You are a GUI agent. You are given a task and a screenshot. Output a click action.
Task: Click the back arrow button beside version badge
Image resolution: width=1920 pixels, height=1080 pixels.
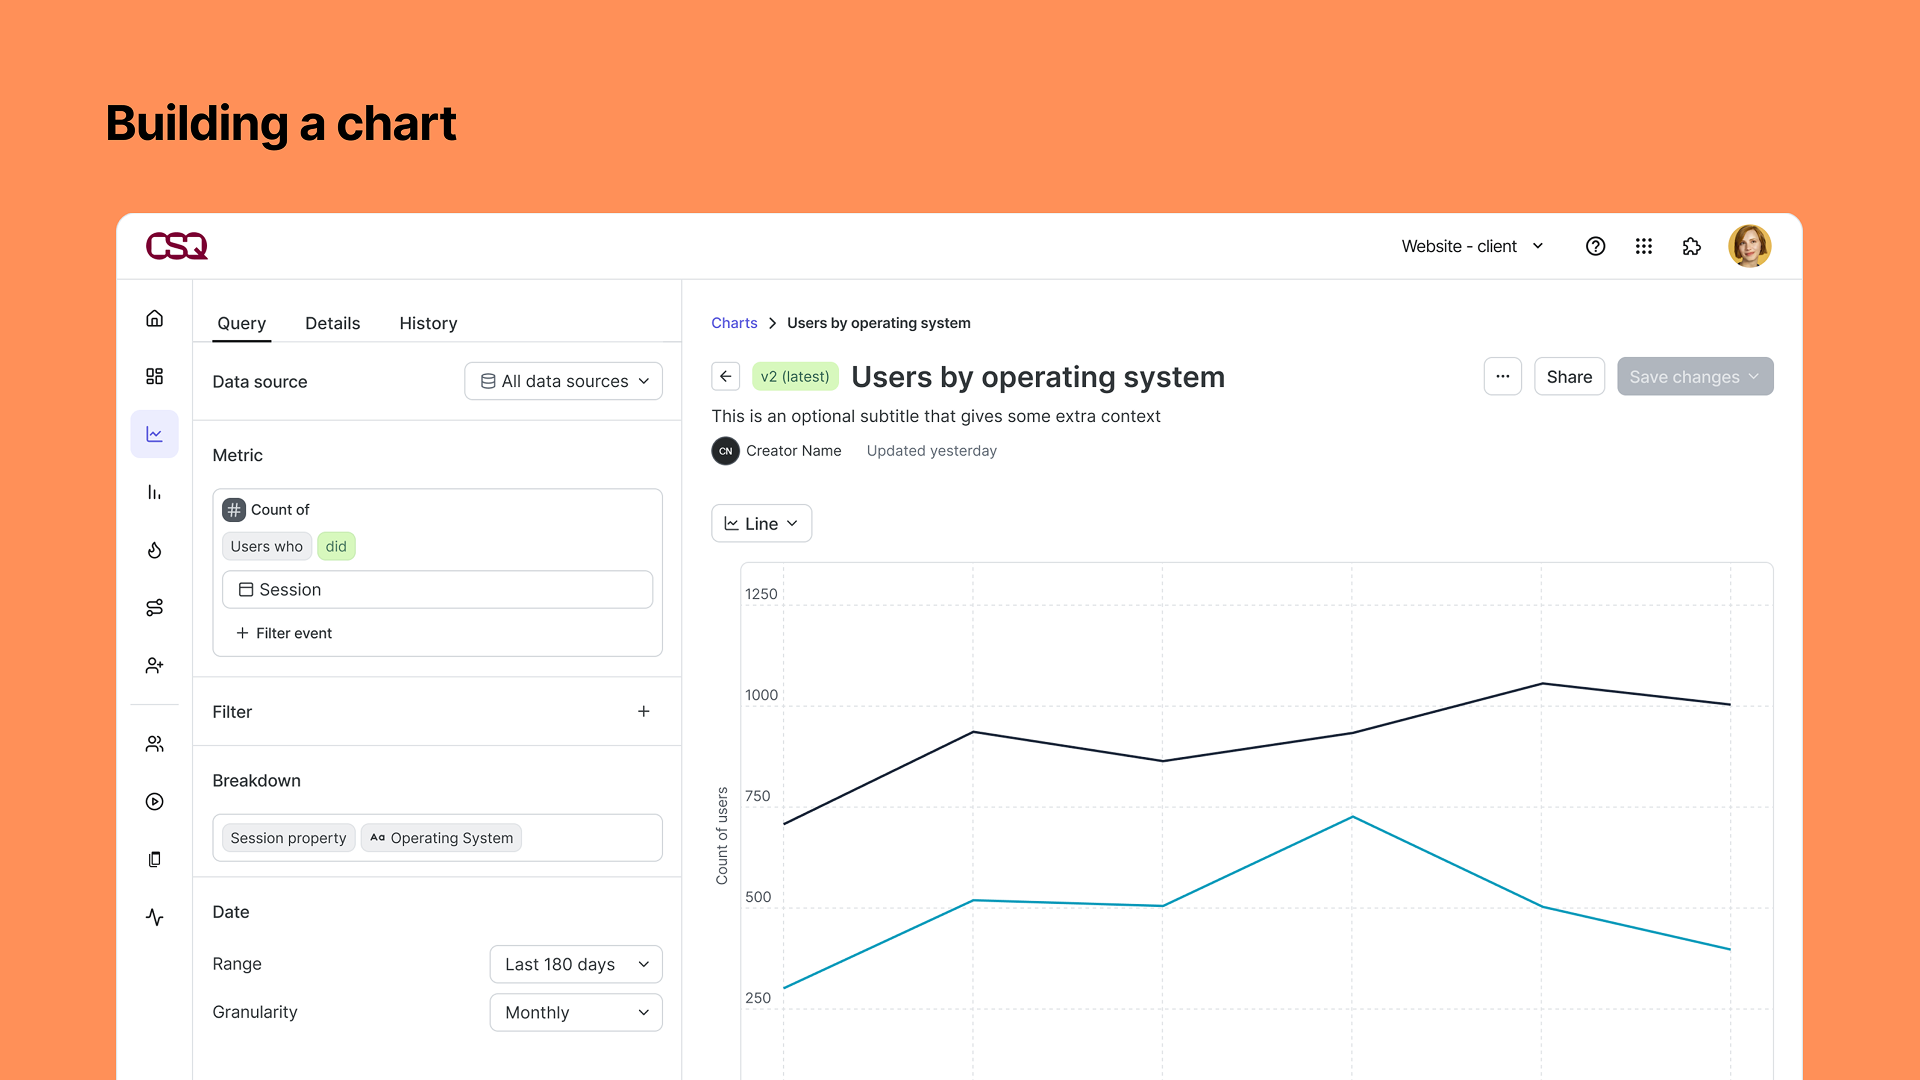point(726,377)
